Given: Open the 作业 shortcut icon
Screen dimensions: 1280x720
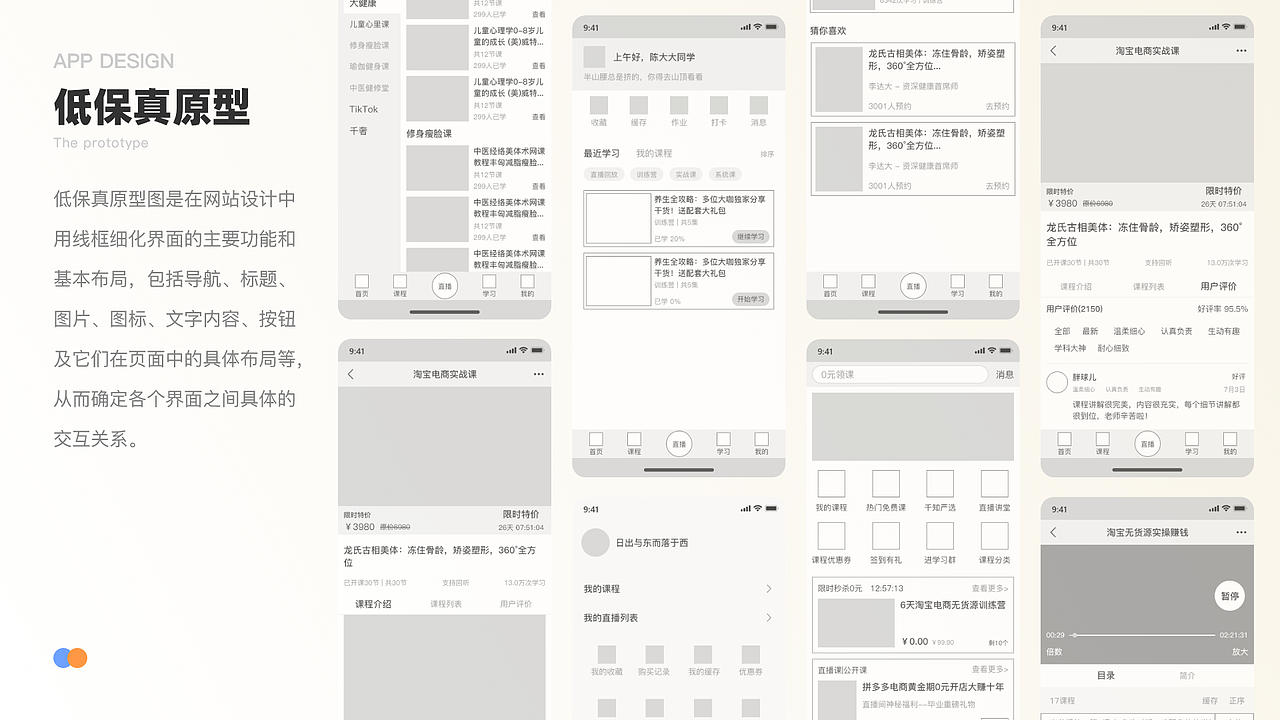Looking at the screenshot, I should click(679, 105).
